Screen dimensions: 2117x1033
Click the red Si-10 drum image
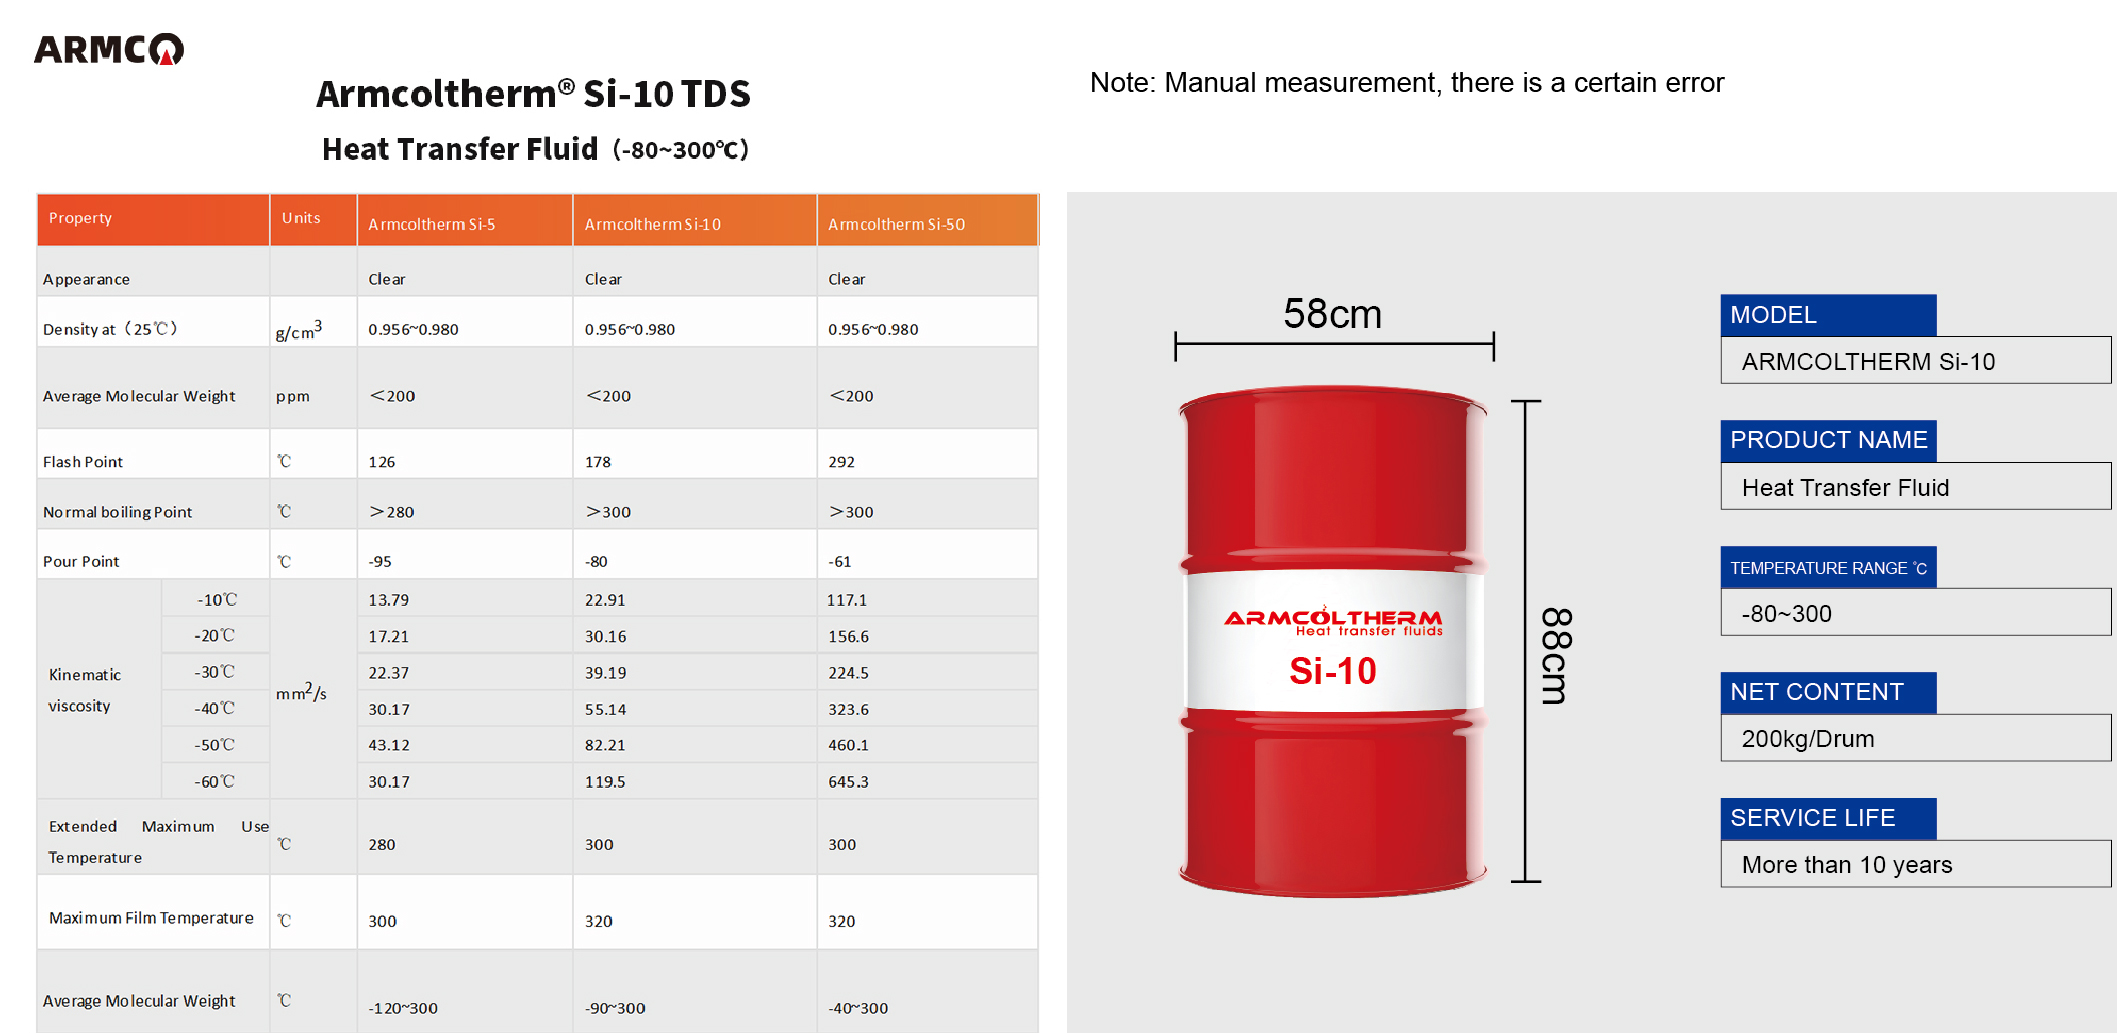1333,641
